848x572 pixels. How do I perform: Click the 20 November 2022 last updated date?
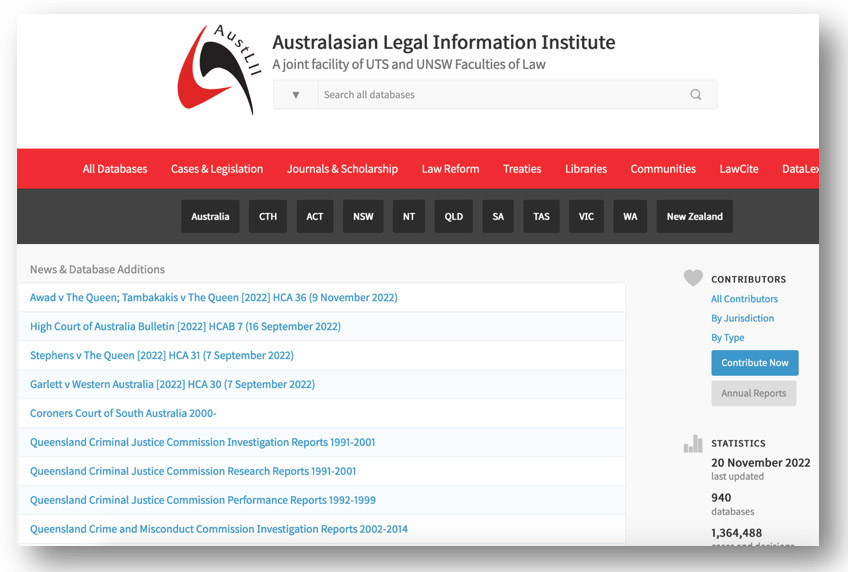(x=760, y=463)
